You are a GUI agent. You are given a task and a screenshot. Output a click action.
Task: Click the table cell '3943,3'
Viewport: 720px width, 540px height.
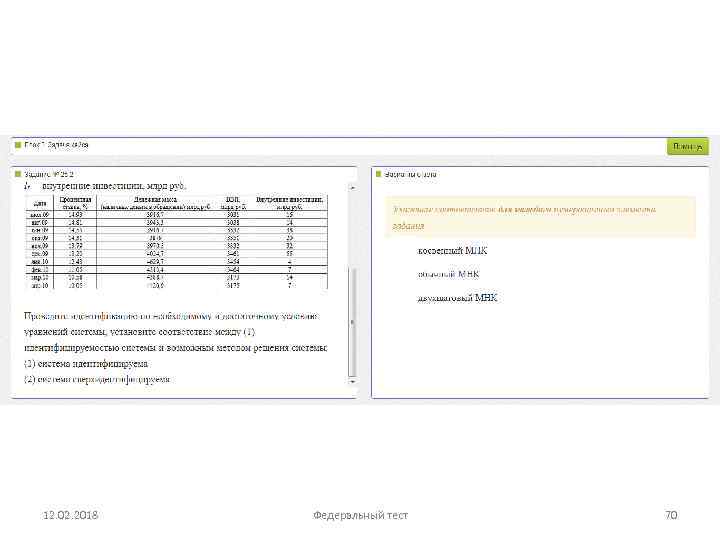click(156, 222)
